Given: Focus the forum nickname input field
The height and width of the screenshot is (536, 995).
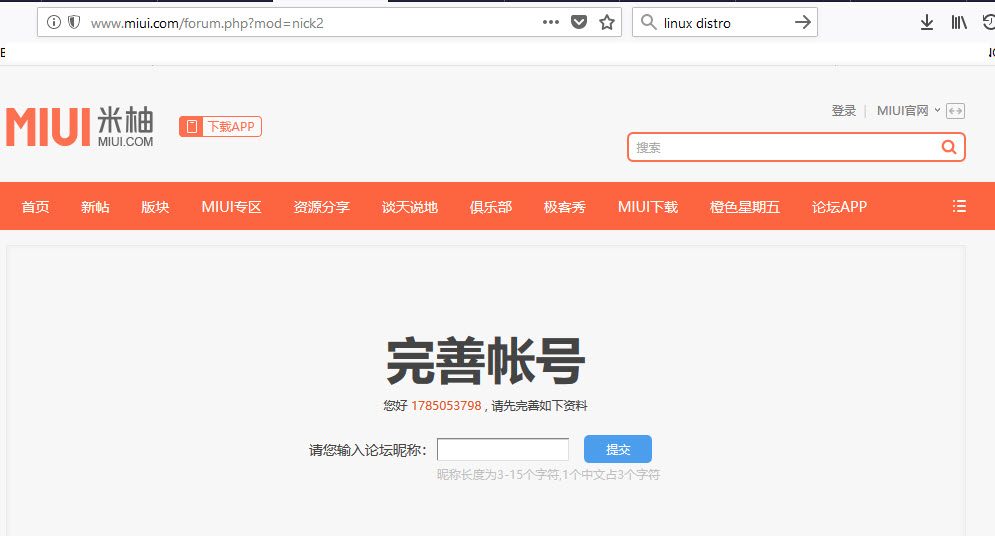Looking at the screenshot, I should [x=502, y=450].
